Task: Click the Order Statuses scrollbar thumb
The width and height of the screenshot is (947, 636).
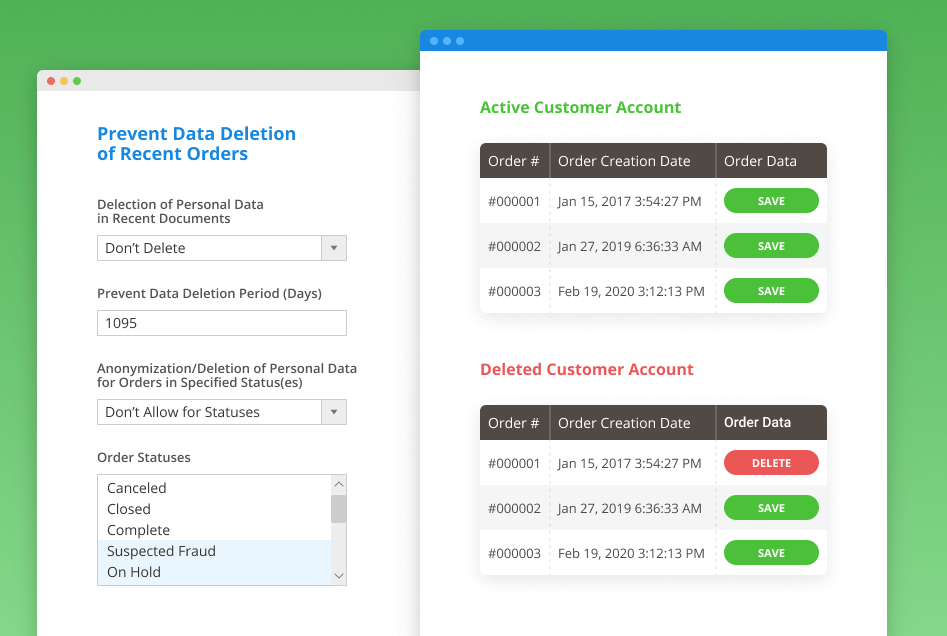Action: [x=339, y=509]
